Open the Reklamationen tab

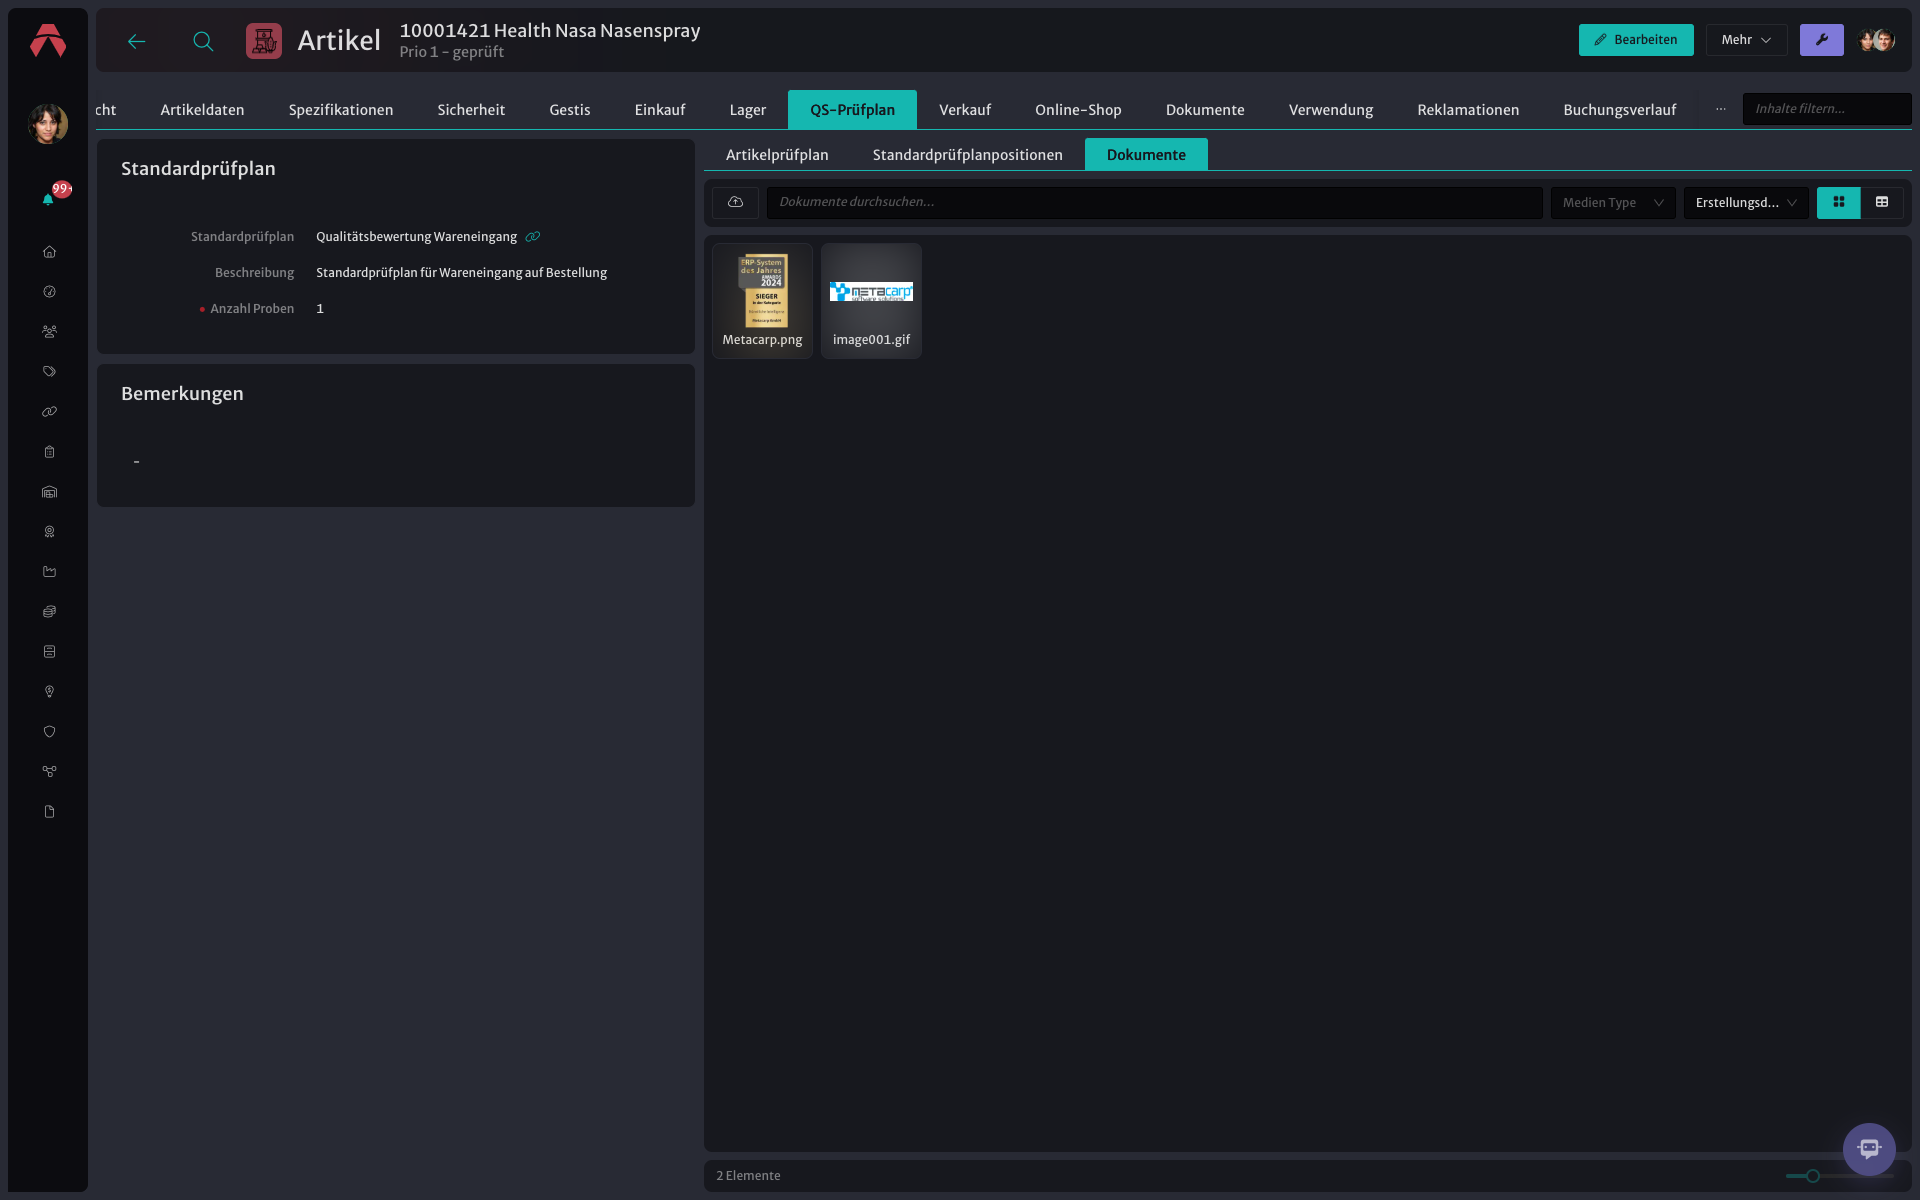coord(1468,110)
